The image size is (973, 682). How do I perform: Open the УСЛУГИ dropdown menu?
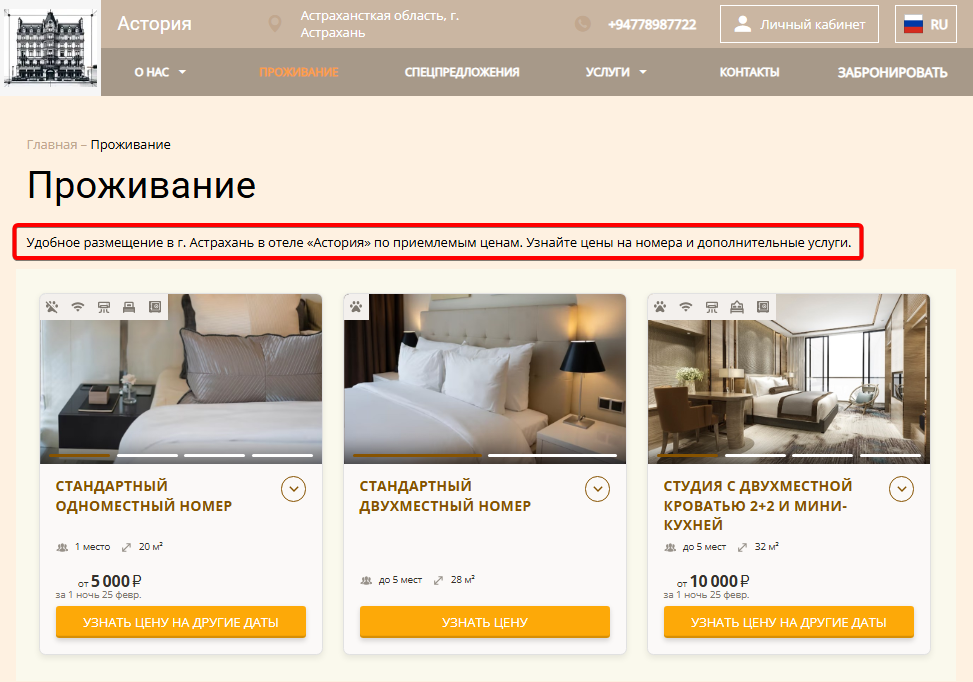point(616,72)
